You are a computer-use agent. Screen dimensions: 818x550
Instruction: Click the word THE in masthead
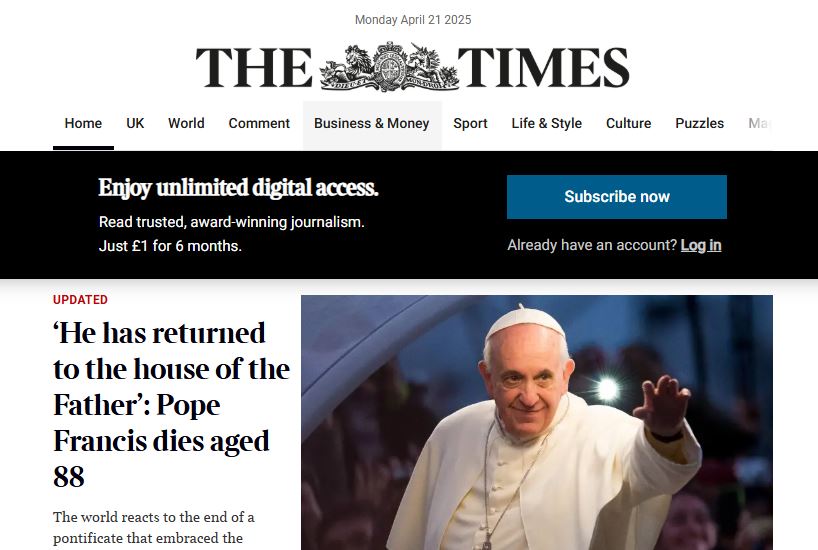254,67
